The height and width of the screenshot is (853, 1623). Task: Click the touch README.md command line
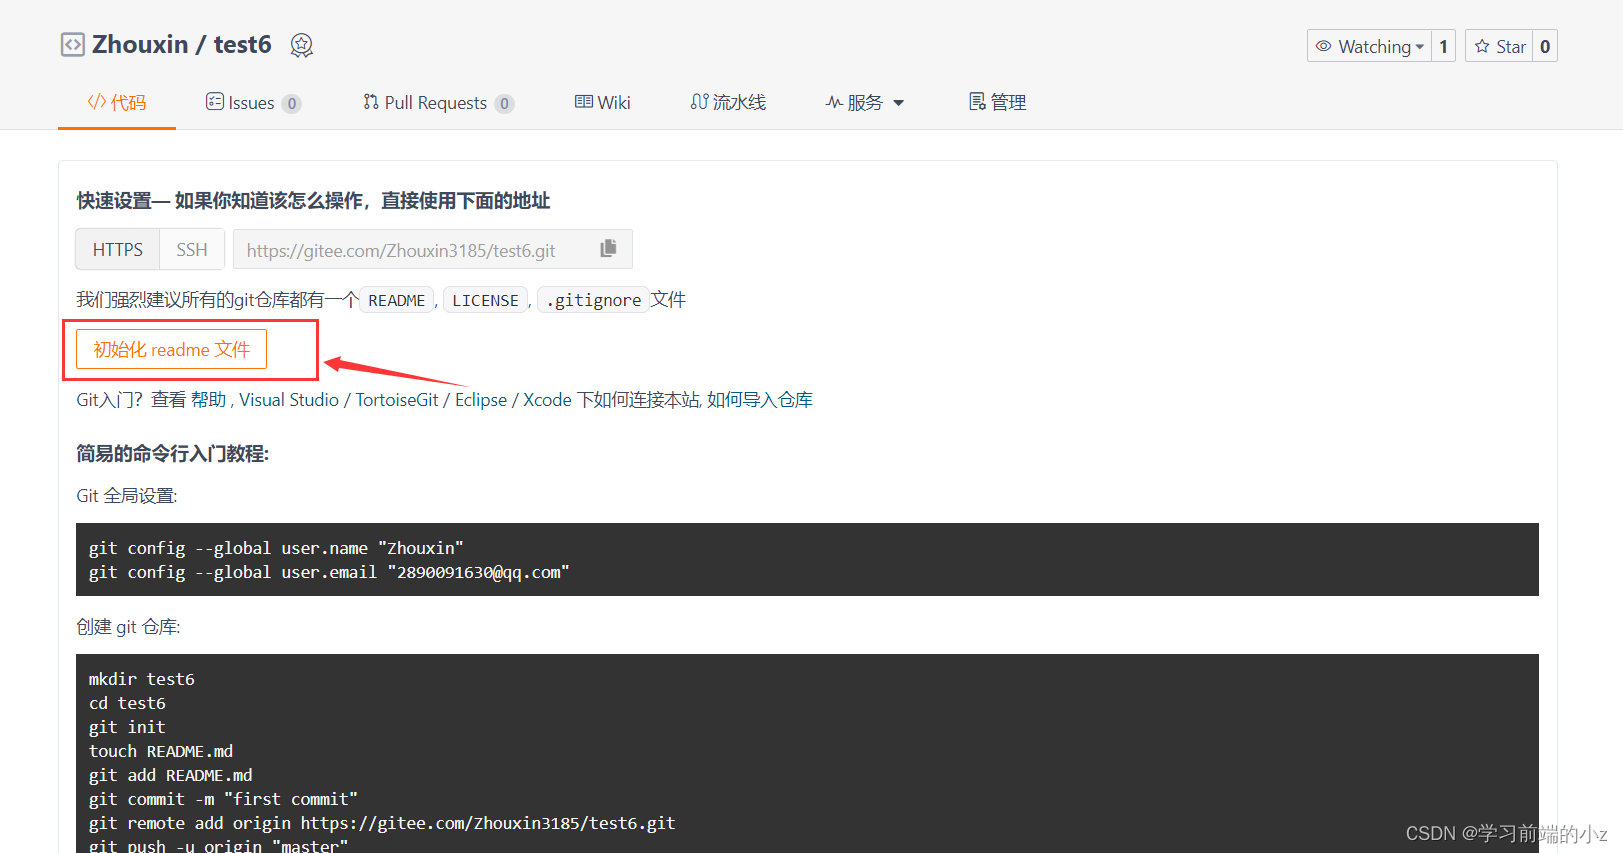pos(161,751)
